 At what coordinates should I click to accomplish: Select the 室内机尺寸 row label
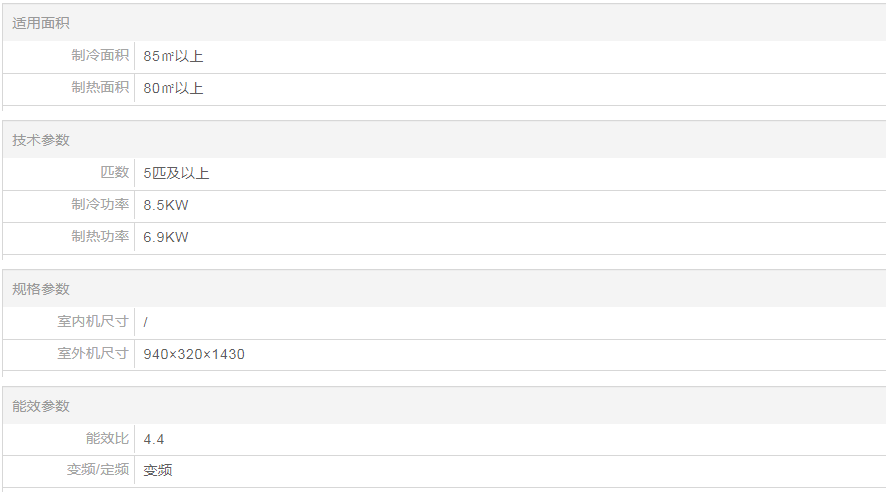coord(93,321)
